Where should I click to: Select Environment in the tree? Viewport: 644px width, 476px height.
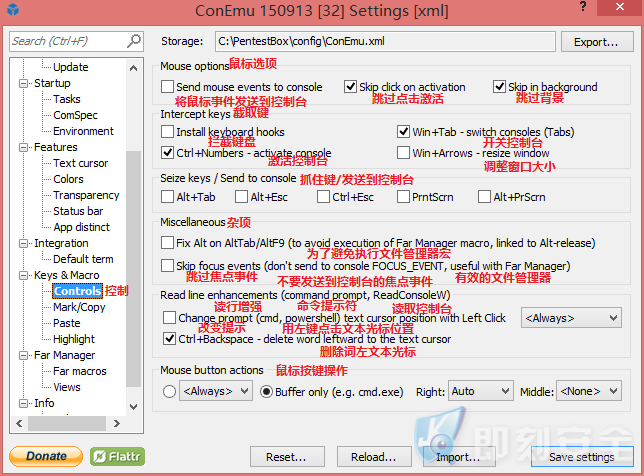83,131
